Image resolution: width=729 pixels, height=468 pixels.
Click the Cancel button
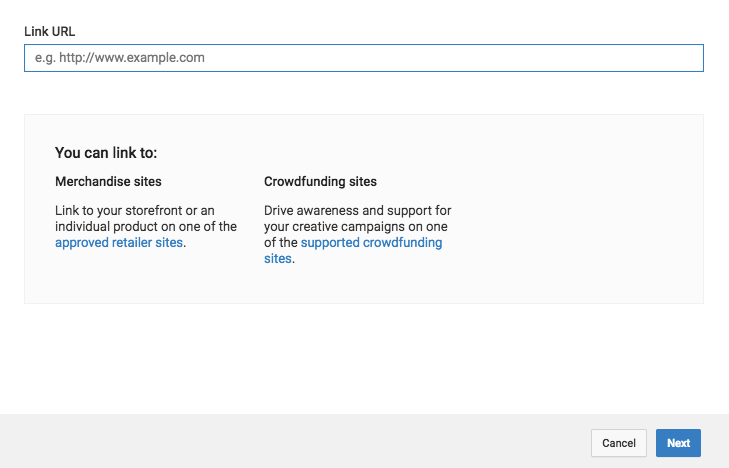pyautogui.click(x=618, y=443)
